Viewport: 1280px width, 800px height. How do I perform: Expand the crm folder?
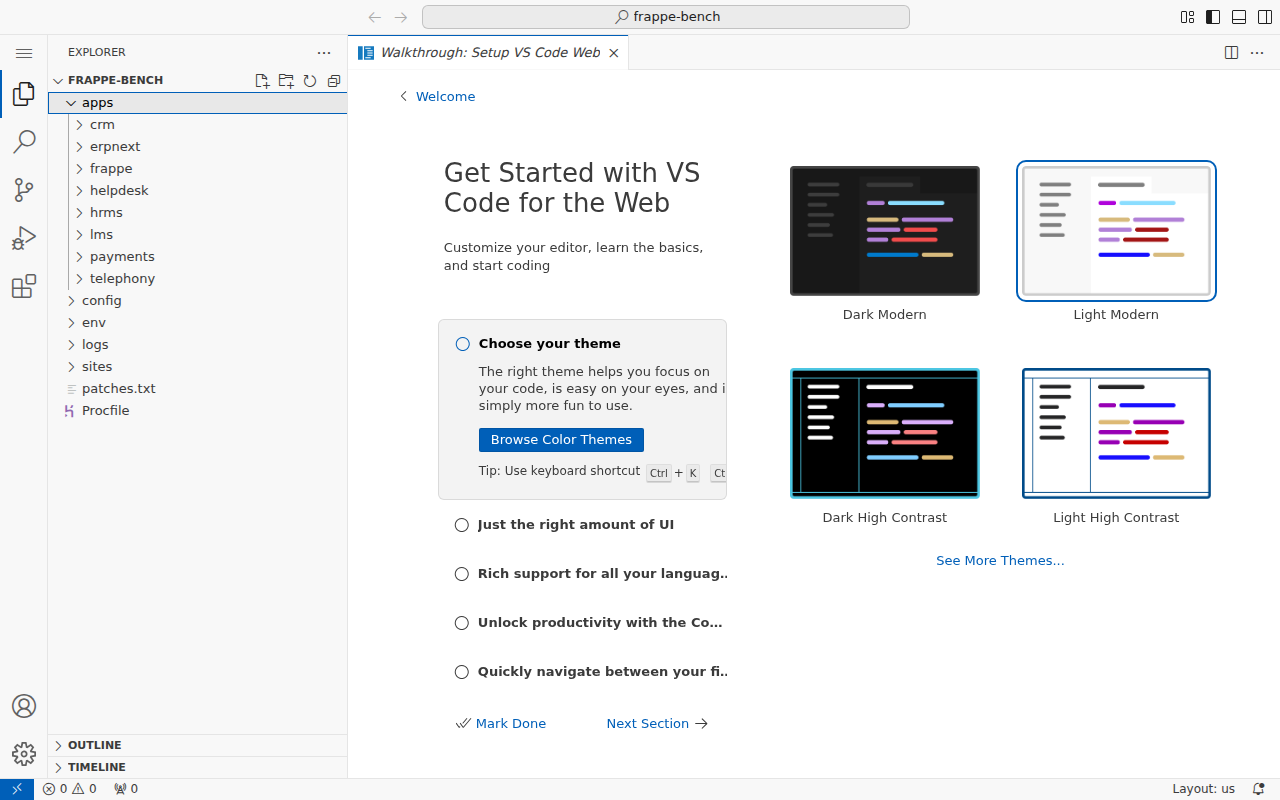click(198, 125)
